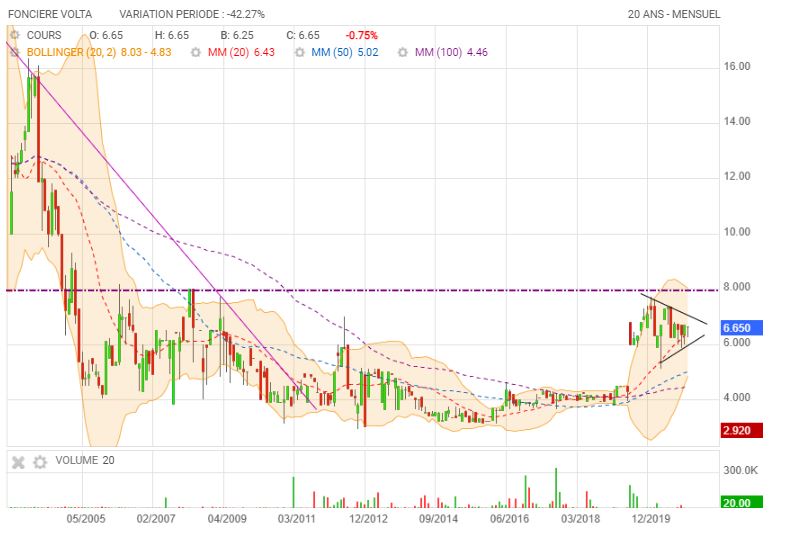786x534 pixels.
Task: Click the 02/2007 date axis label
Action: pos(156,518)
